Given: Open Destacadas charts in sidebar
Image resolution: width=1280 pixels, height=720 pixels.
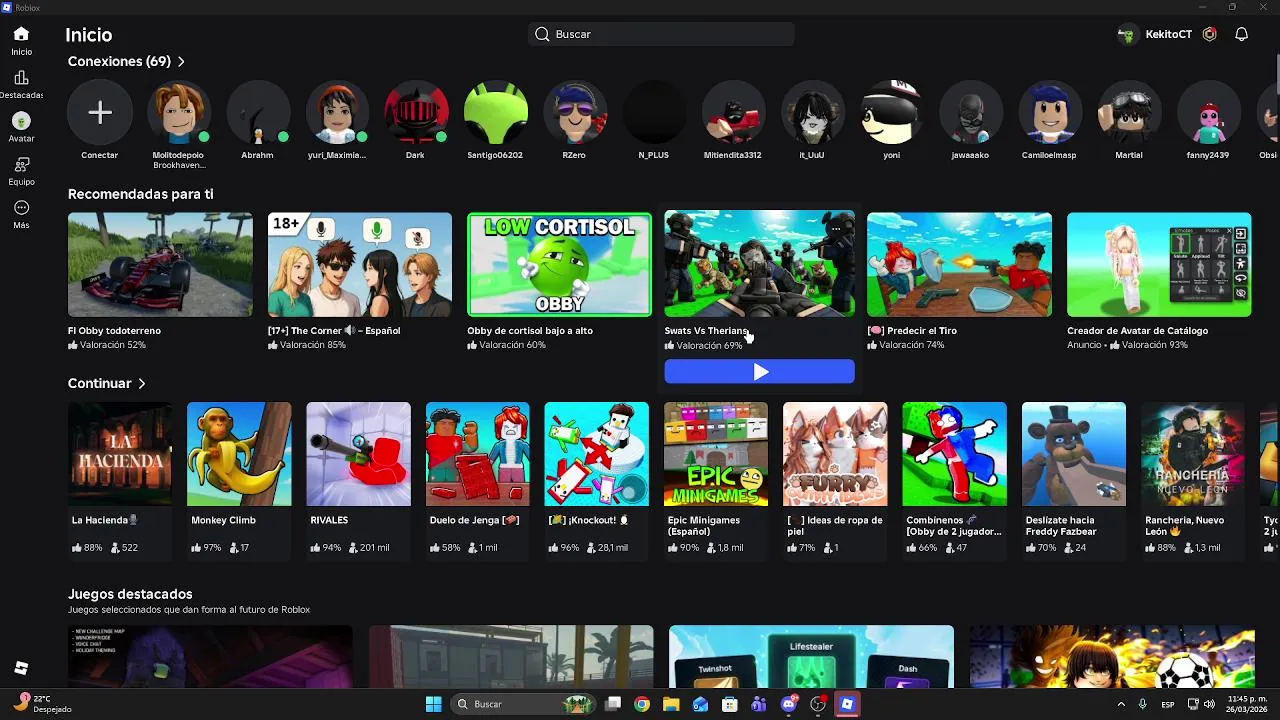Looking at the screenshot, I should point(21,84).
